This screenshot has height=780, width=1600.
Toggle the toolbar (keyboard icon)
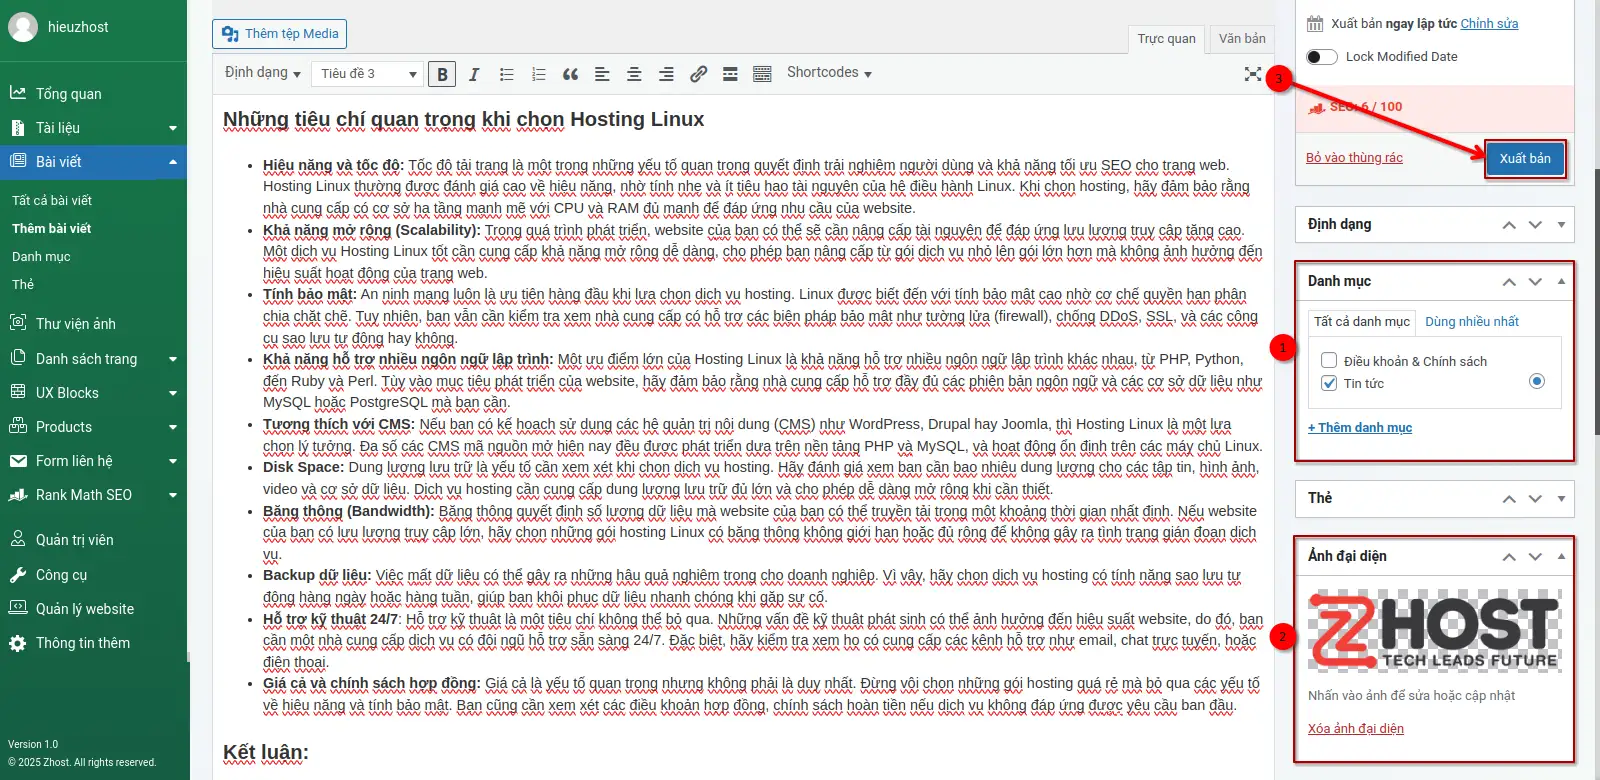click(762, 74)
